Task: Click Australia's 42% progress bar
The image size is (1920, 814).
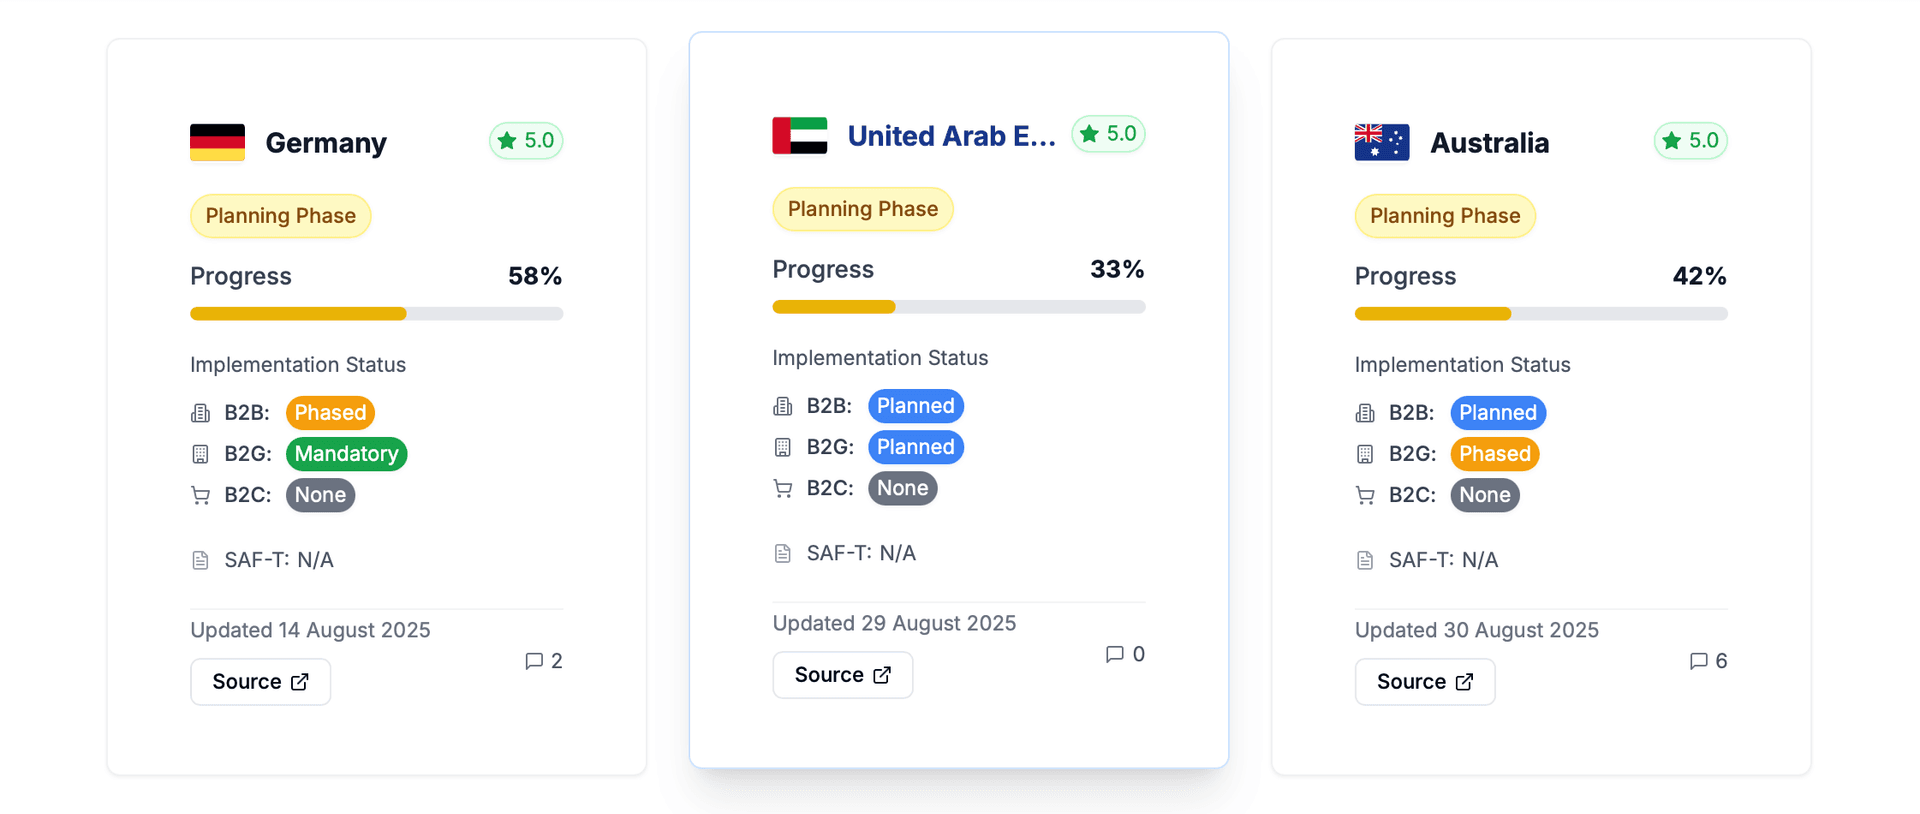Action: point(1540,314)
